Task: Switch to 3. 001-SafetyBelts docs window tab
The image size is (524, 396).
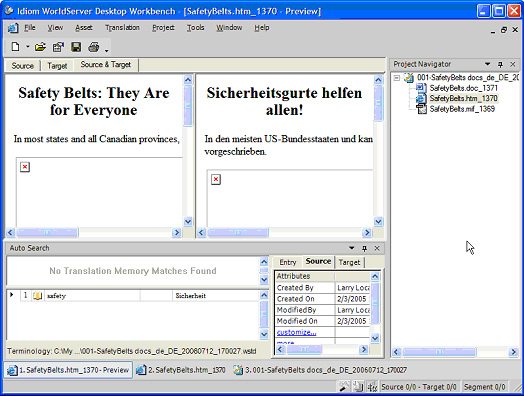Action: pos(320,370)
